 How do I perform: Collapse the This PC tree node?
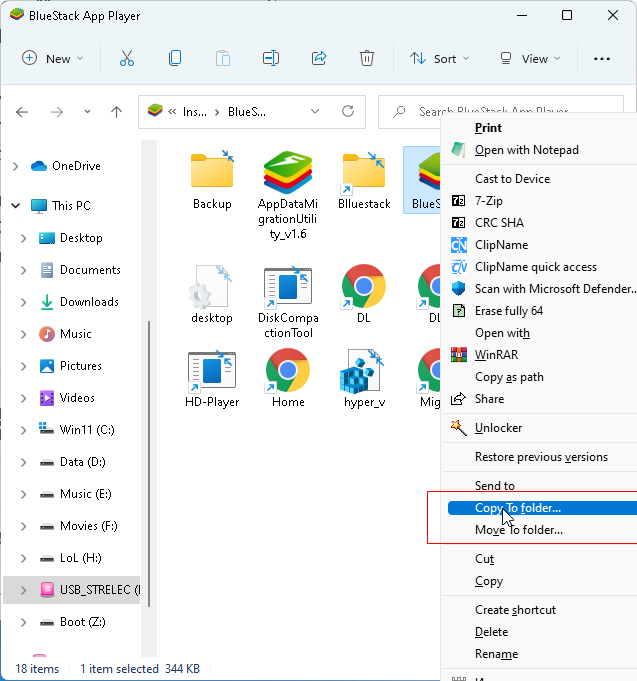(x=16, y=205)
